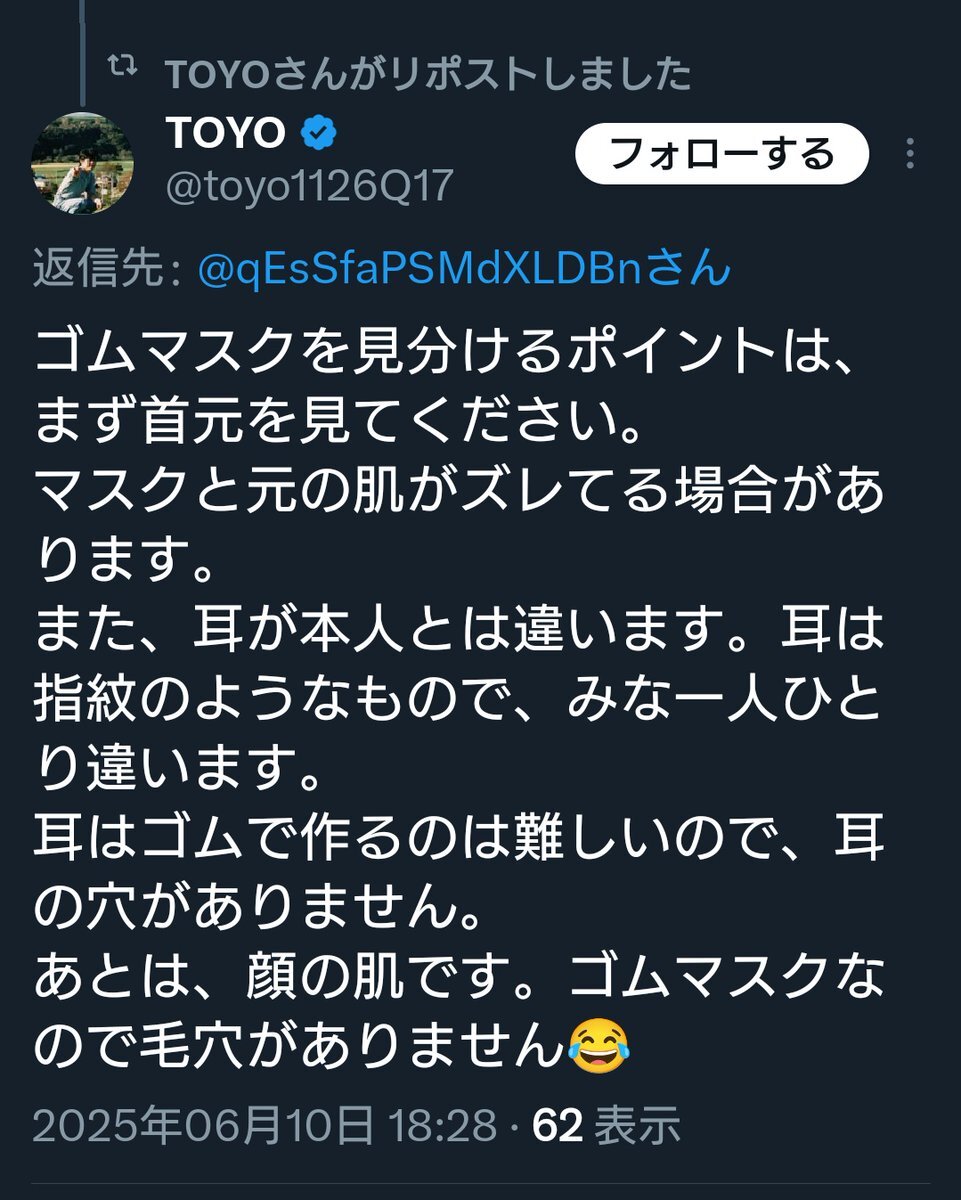Click the 返信先 reply-to label
Viewport: 961px width, 1200px height.
point(106,270)
